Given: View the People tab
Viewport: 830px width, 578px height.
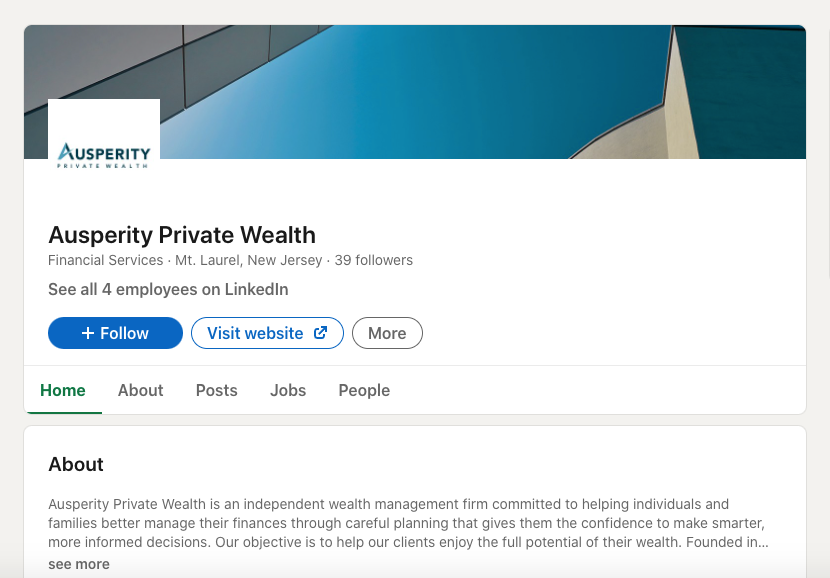Looking at the screenshot, I should [364, 390].
